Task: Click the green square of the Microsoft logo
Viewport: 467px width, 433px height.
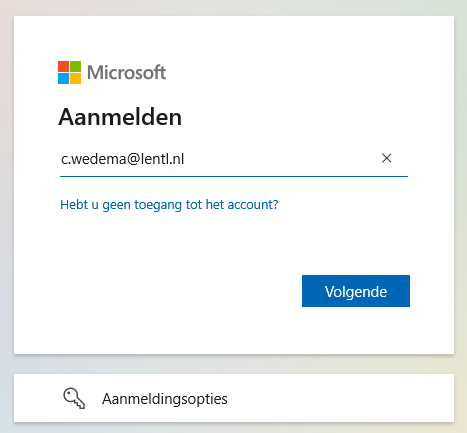Action: coord(75,66)
